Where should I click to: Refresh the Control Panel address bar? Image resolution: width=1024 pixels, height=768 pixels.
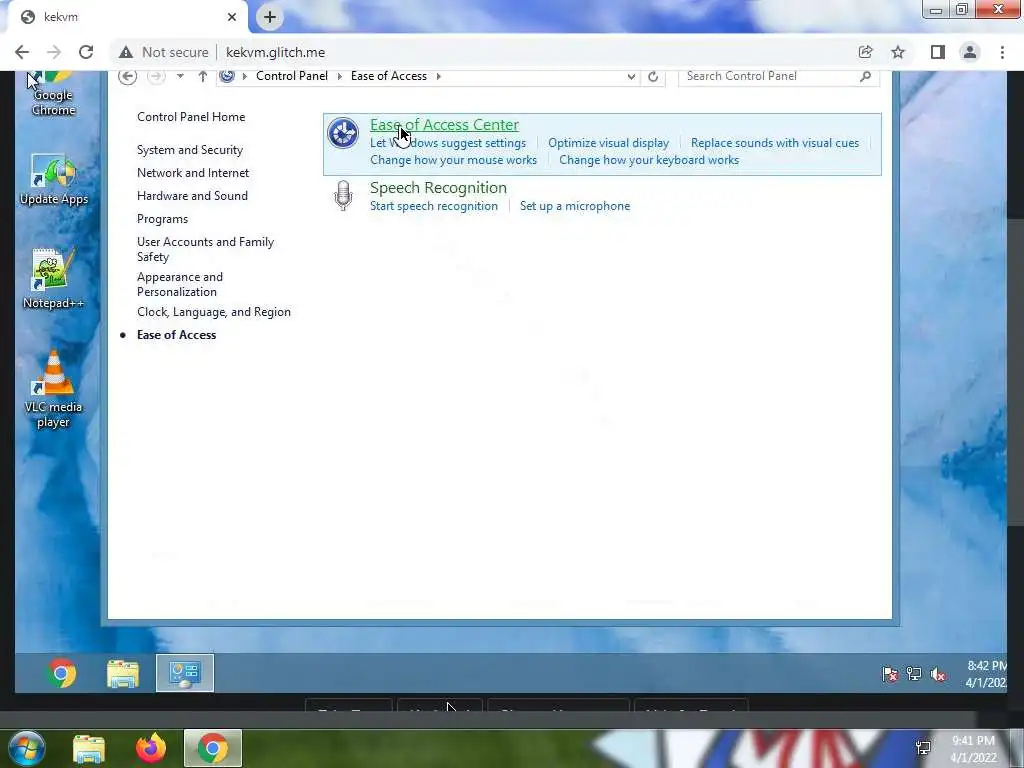652,76
